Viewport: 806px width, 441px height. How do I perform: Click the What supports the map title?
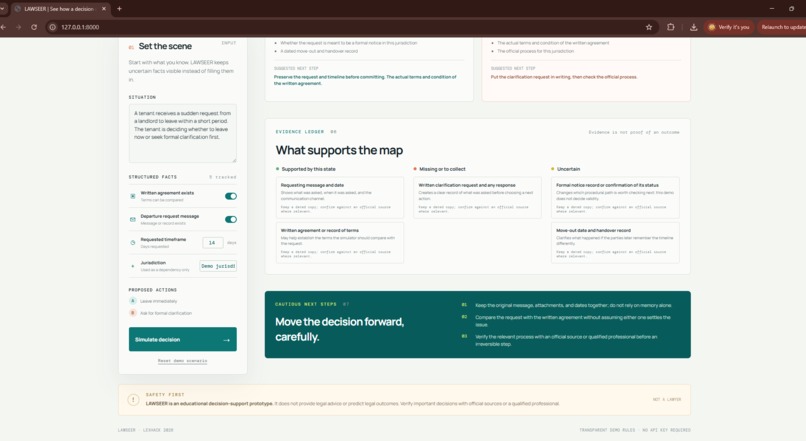click(x=339, y=150)
